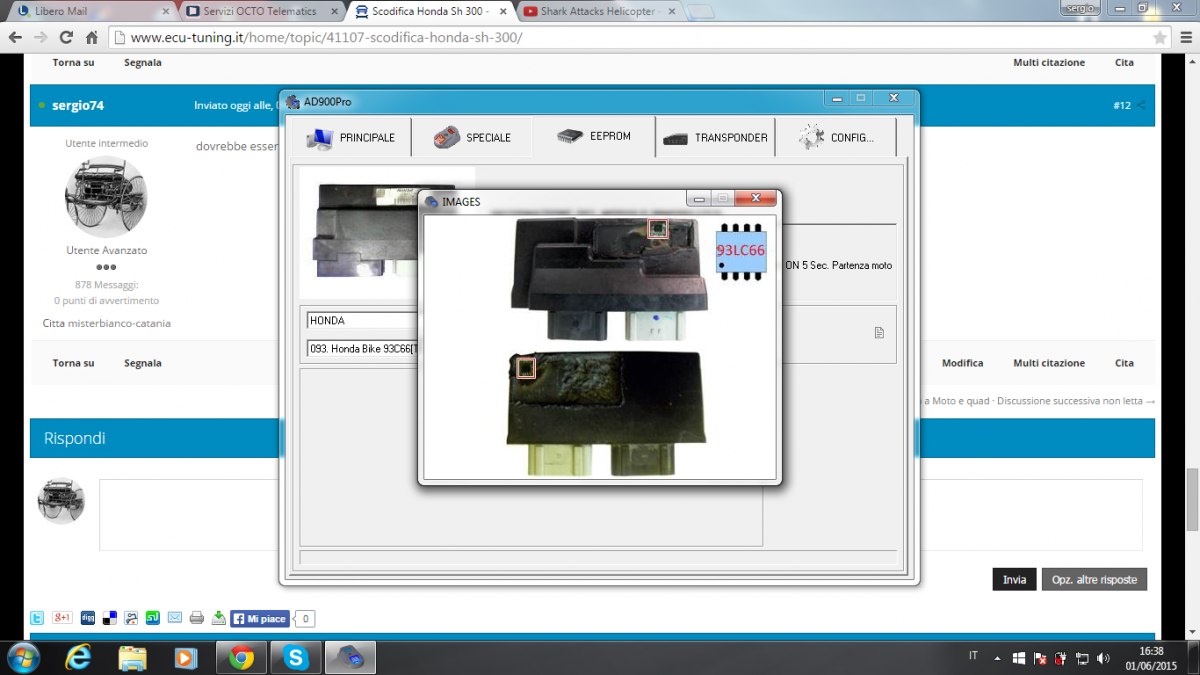Click top Cita link
The image size is (1200, 675).
pos(1124,62)
